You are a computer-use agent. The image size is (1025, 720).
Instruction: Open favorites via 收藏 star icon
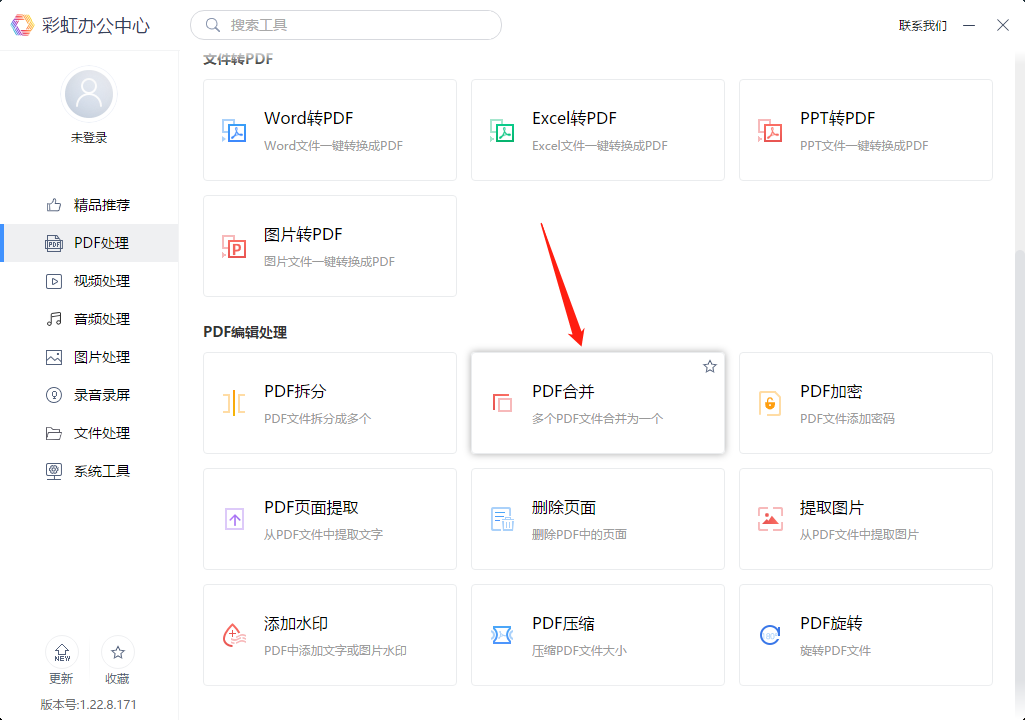118,653
